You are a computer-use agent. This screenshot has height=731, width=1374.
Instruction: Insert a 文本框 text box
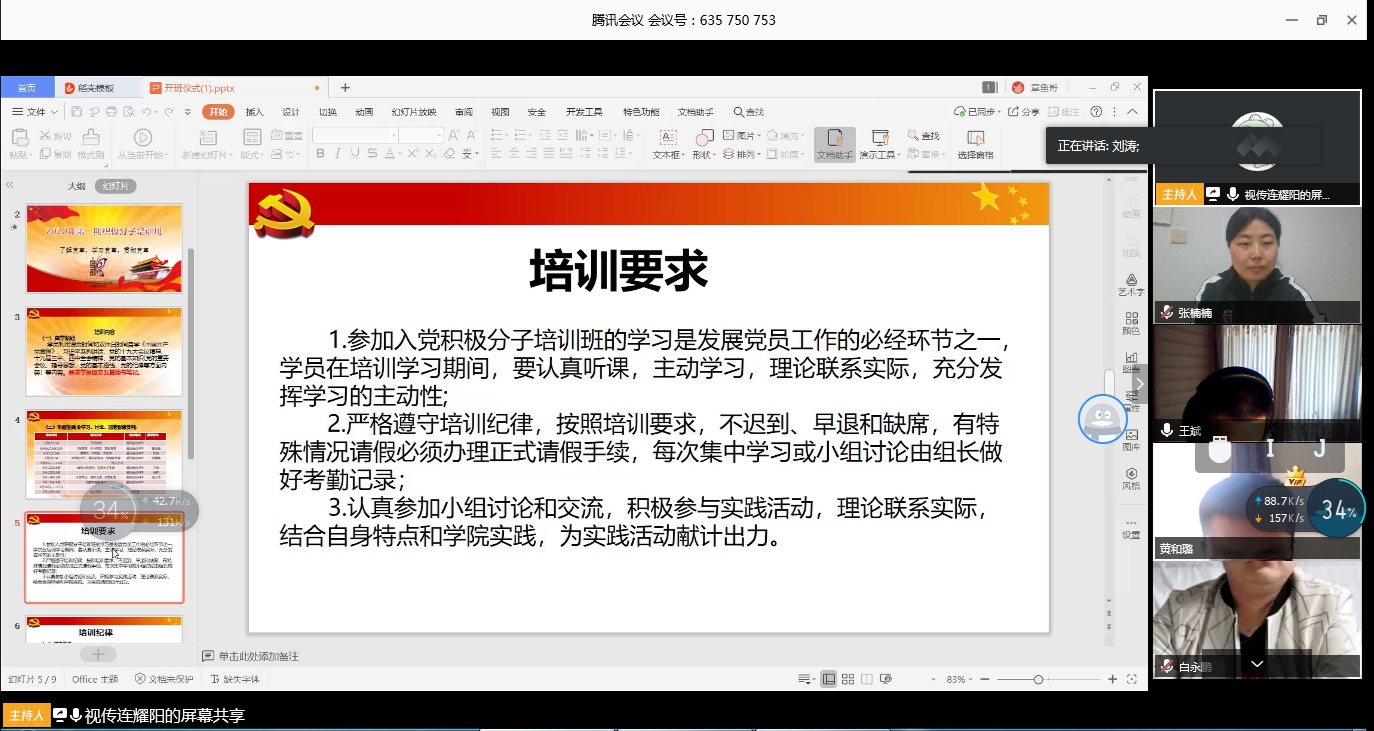668,145
